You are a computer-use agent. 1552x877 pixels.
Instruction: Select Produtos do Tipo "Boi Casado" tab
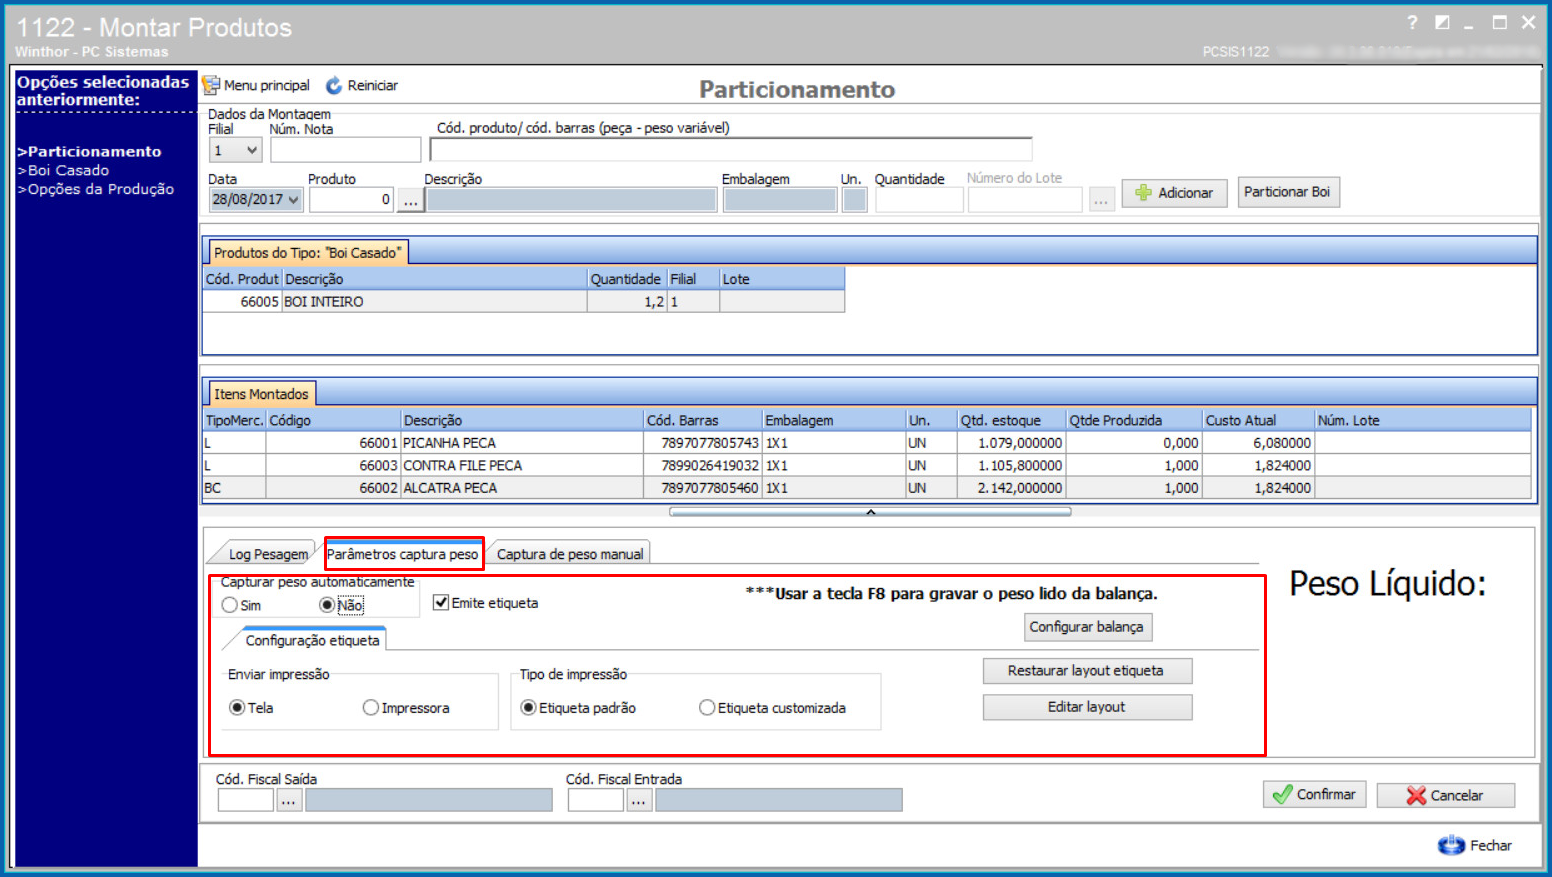pos(306,253)
